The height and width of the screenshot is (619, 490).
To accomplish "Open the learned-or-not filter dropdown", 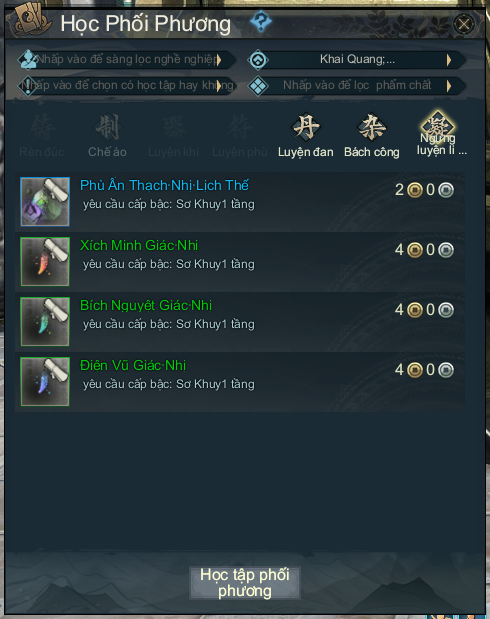I will click(x=126, y=85).
